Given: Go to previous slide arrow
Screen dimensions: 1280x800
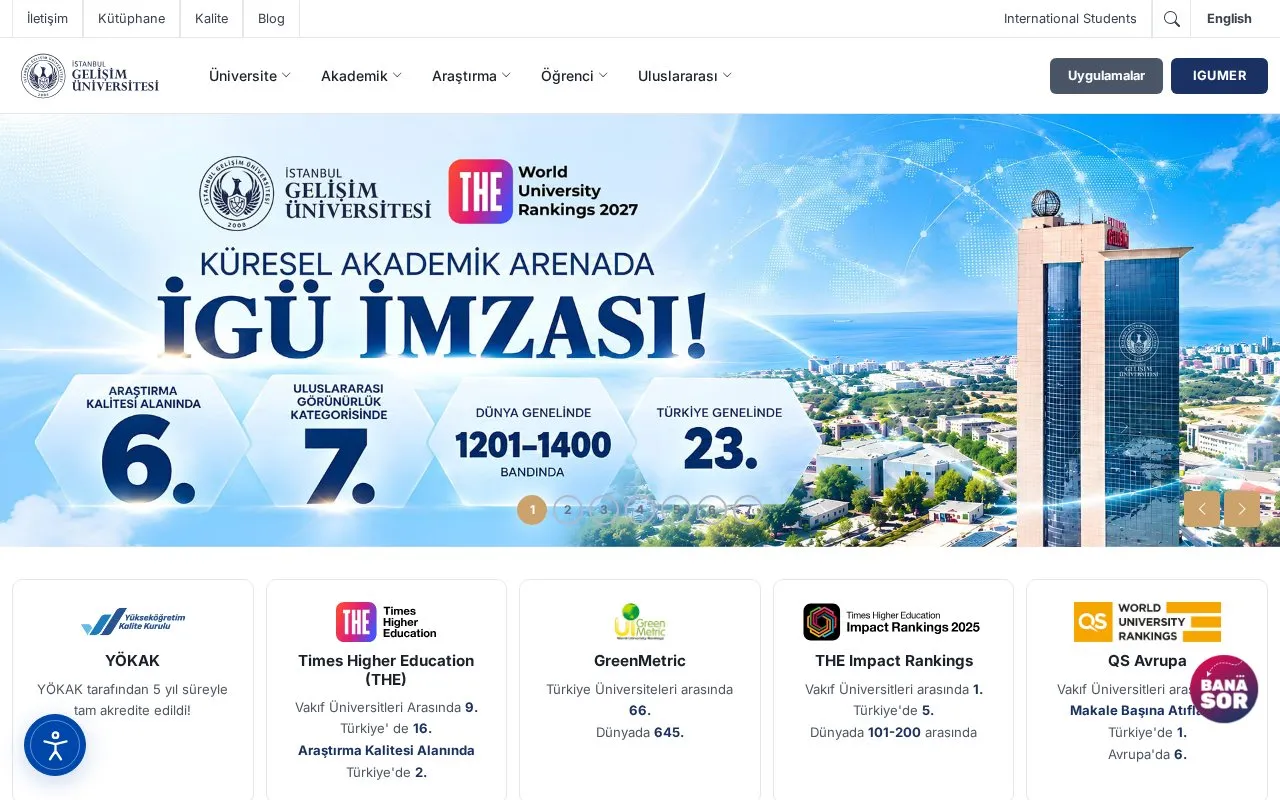Looking at the screenshot, I should pyautogui.click(x=1202, y=509).
